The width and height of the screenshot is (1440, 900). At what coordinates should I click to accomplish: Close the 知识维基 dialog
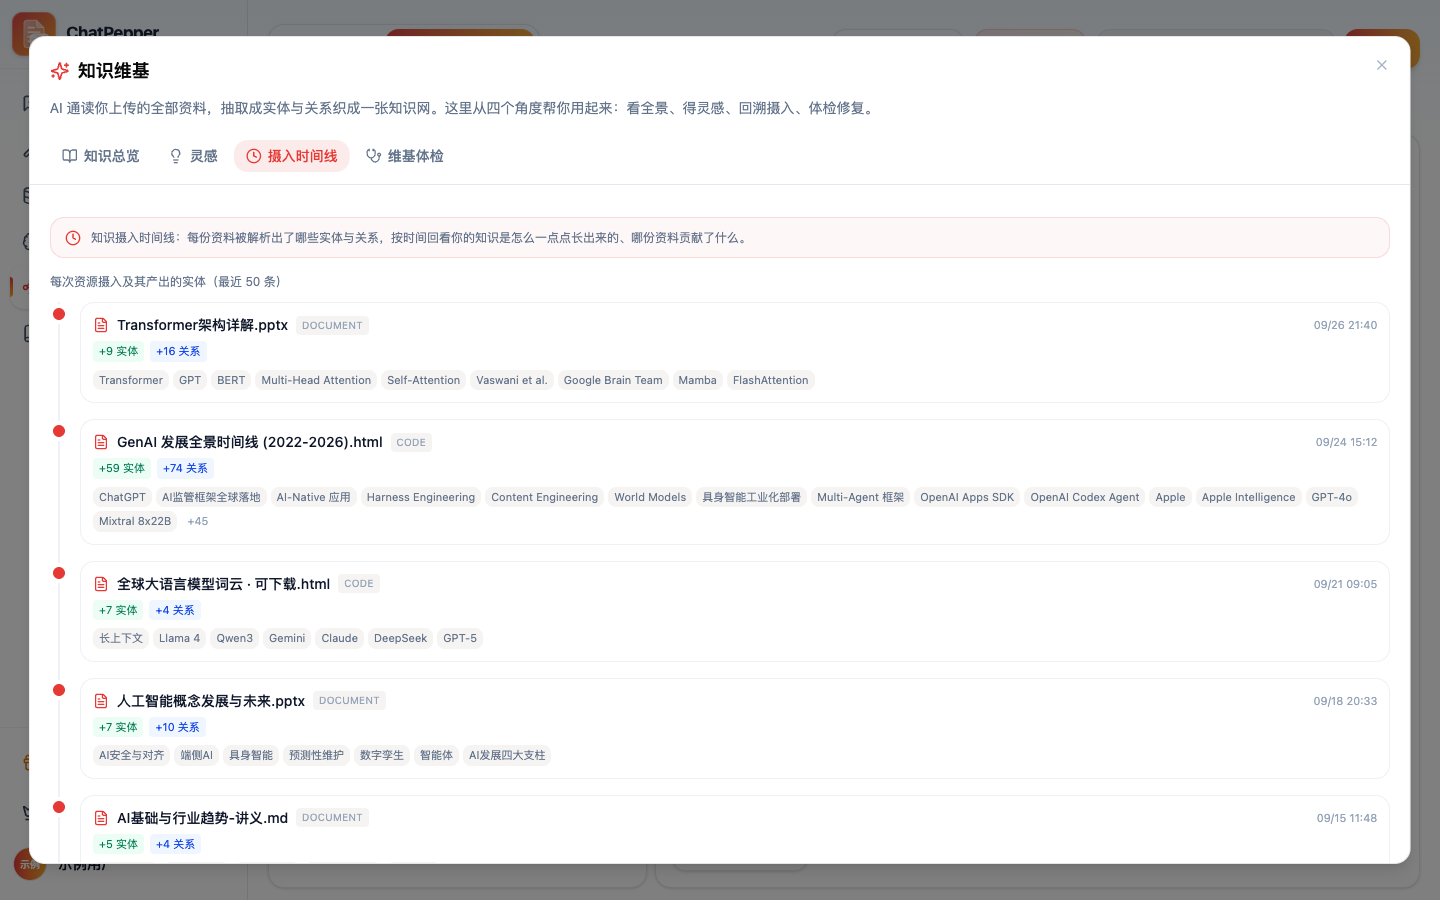point(1381,65)
